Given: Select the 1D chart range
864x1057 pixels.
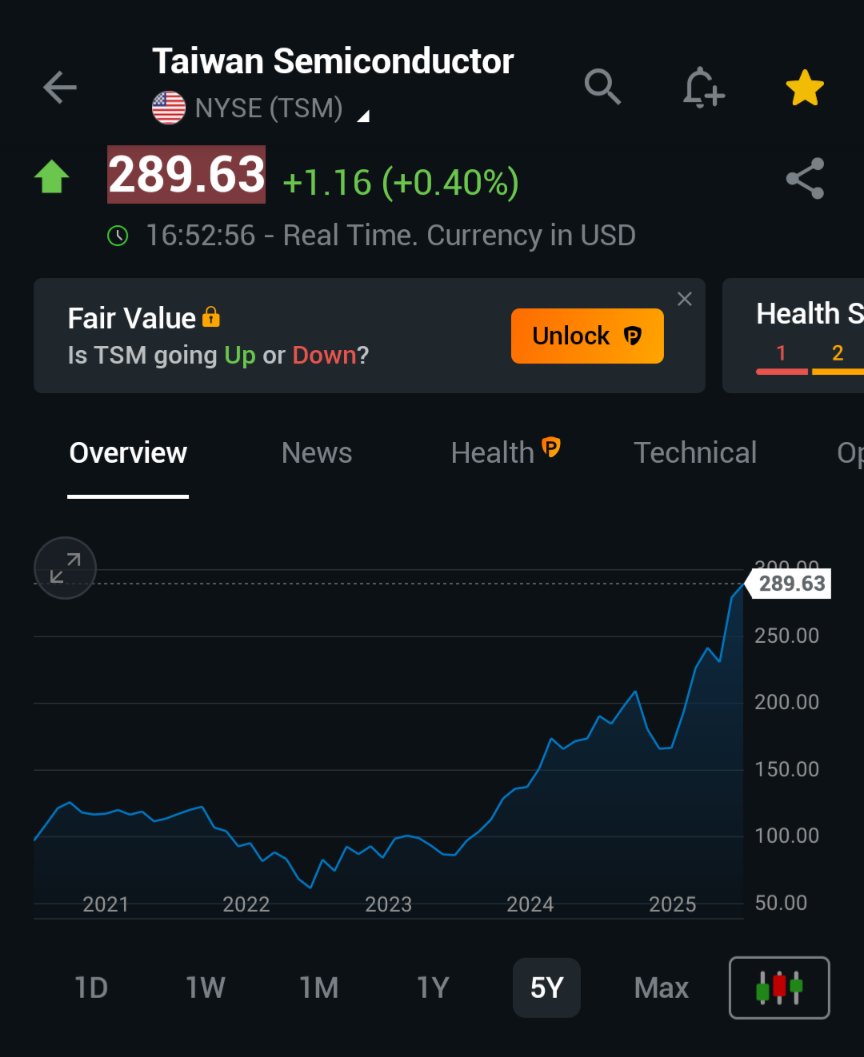Looking at the screenshot, I should [91, 988].
